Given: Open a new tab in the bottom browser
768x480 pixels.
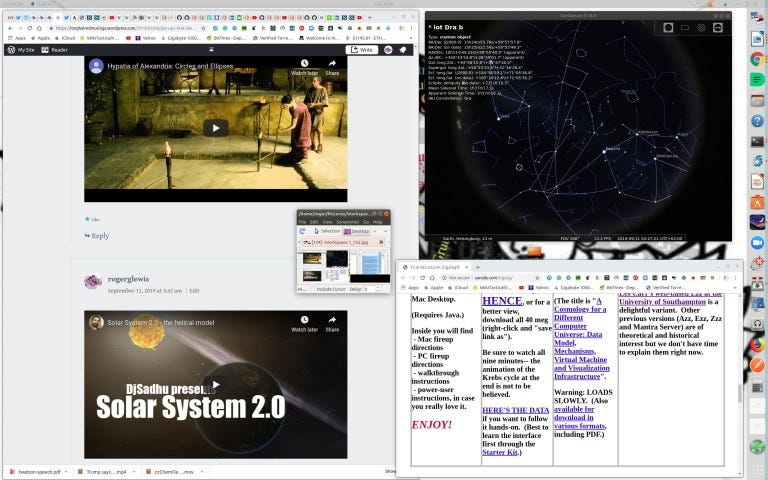Looking at the screenshot, I should click(478, 267).
